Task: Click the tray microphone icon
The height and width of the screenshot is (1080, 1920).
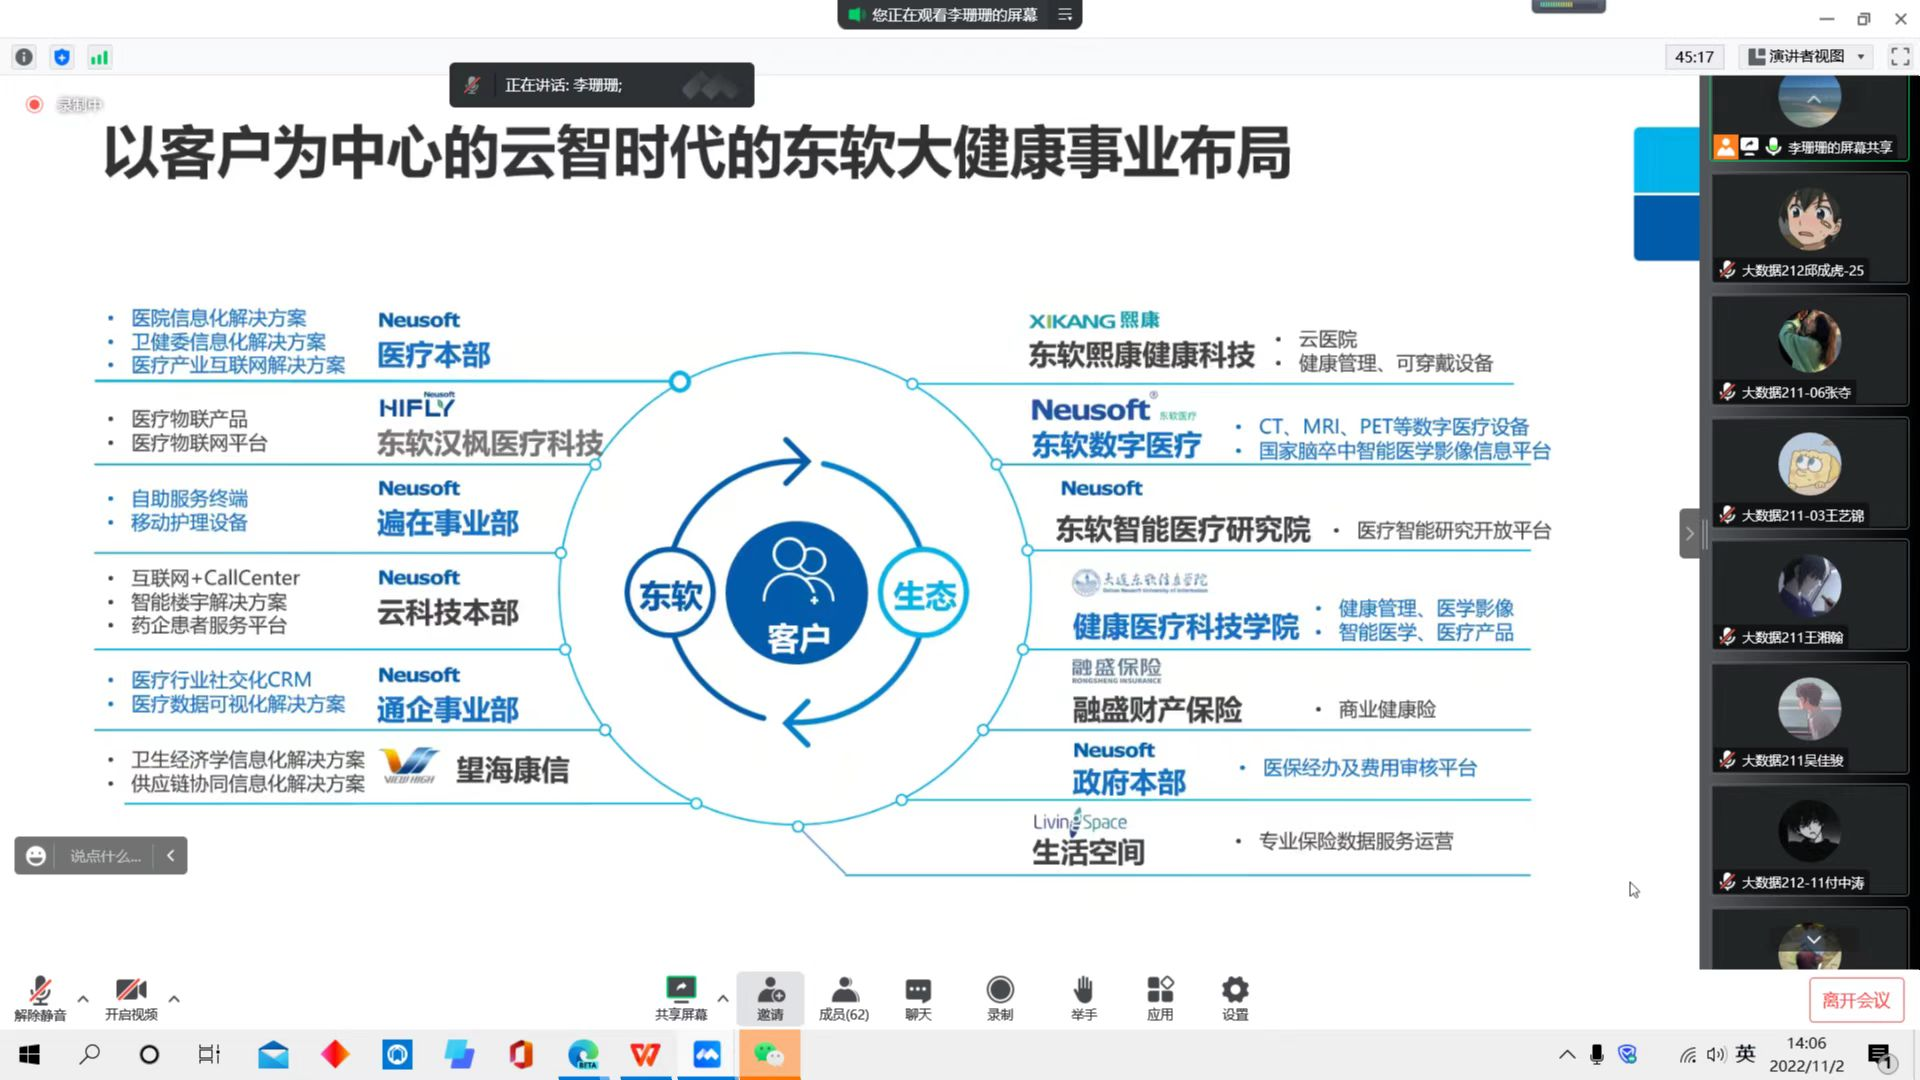Action: (1597, 1054)
